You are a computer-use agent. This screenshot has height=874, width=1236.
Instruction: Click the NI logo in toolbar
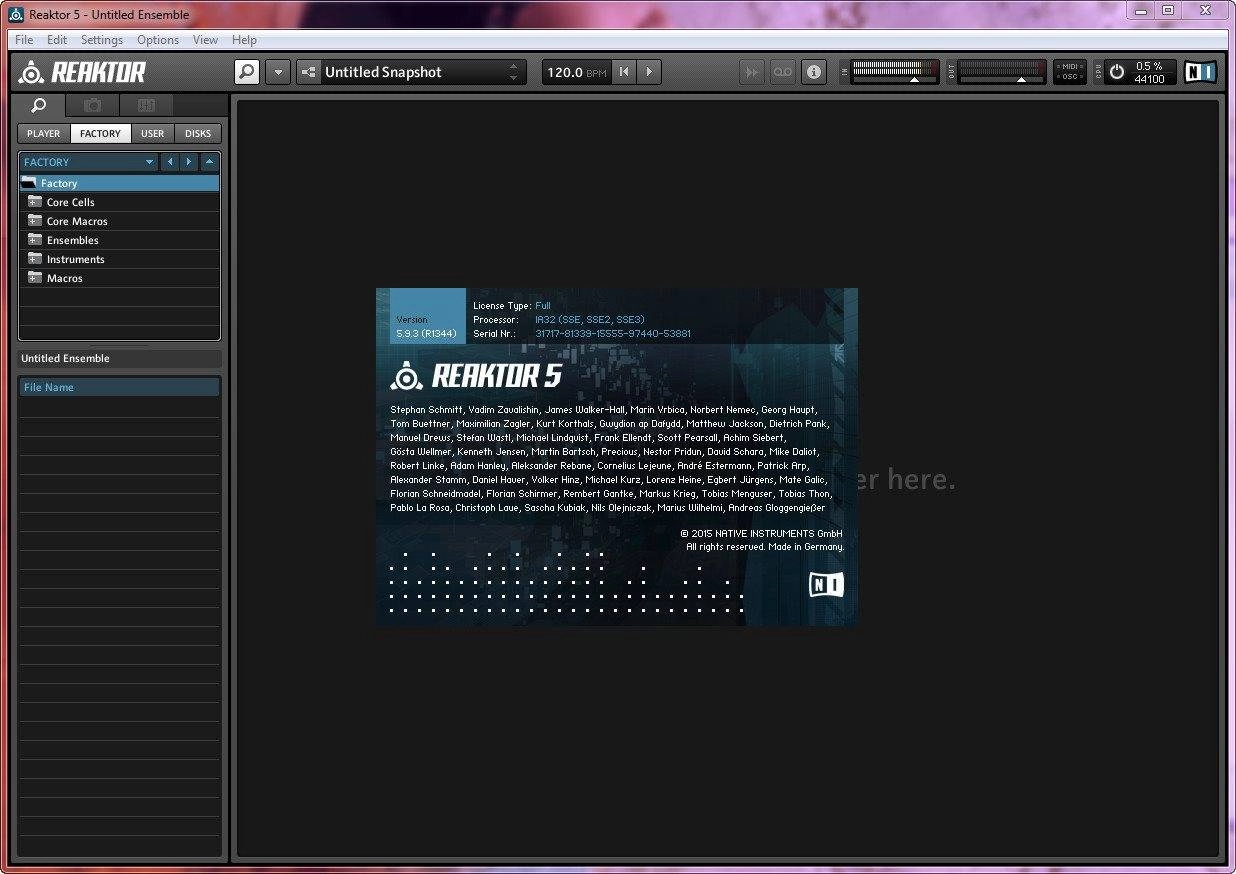coord(1200,72)
